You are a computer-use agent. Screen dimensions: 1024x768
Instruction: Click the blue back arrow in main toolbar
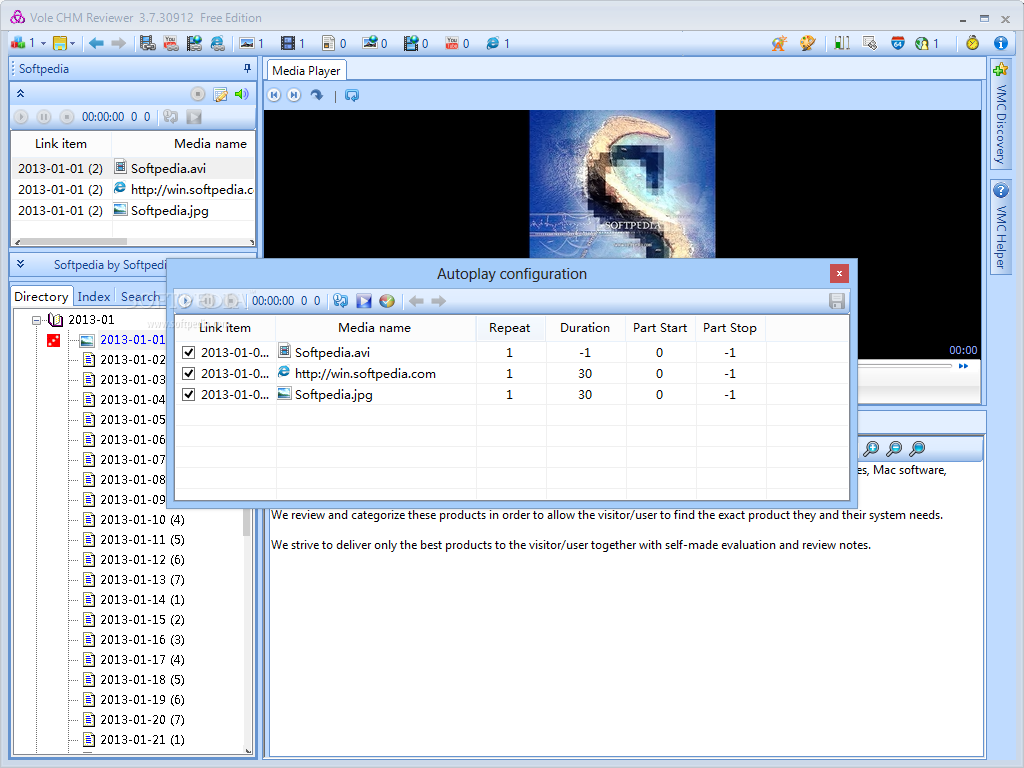(96, 43)
